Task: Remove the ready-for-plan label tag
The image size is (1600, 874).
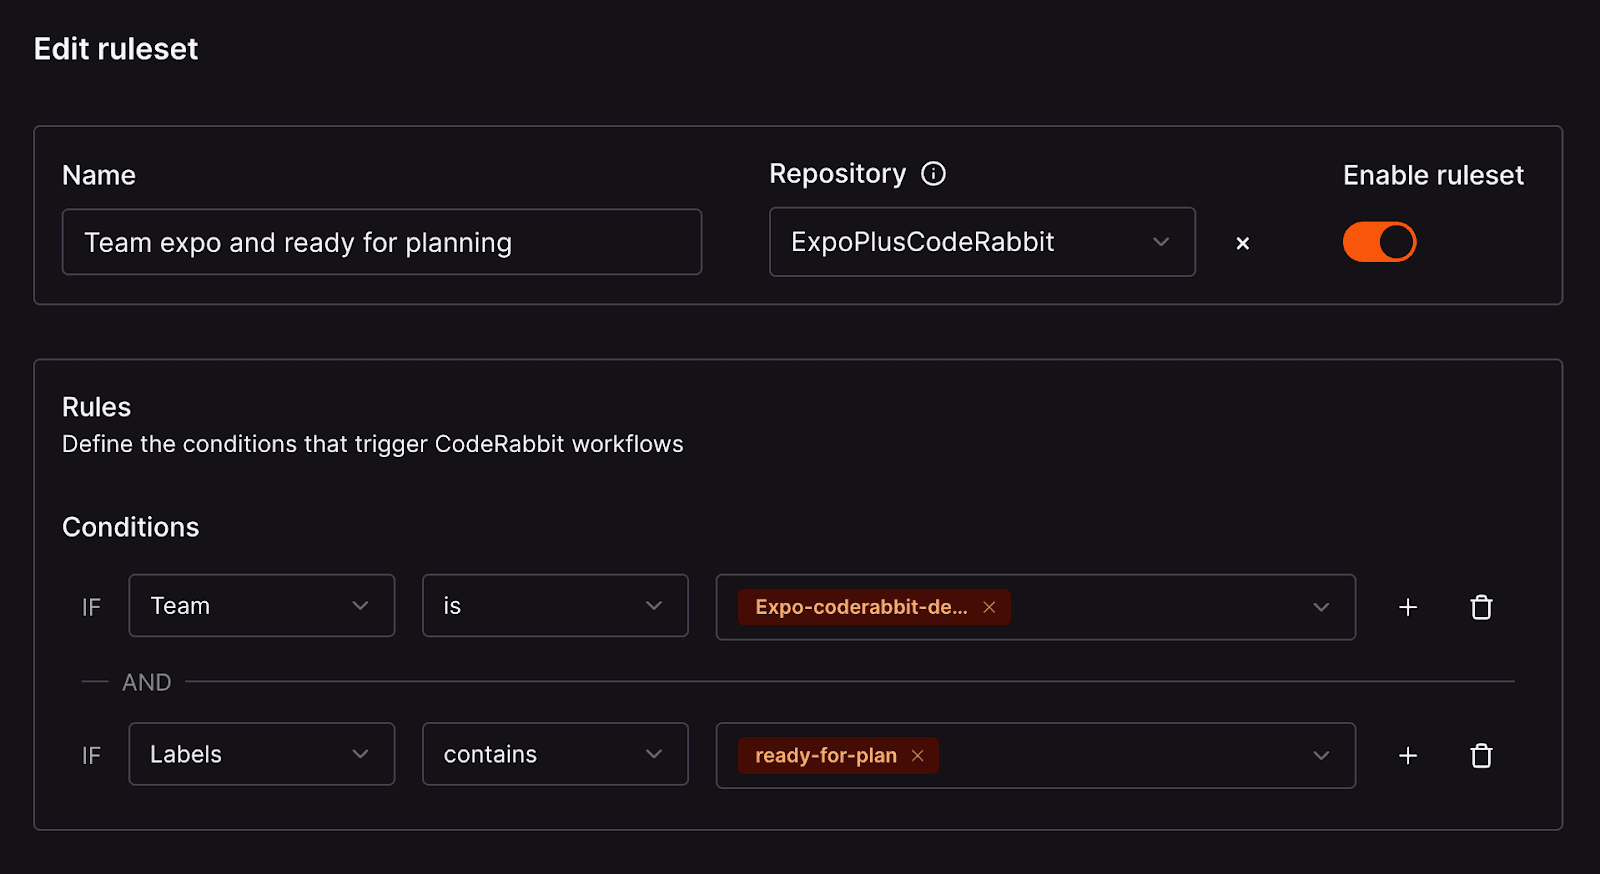Action: tap(917, 756)
